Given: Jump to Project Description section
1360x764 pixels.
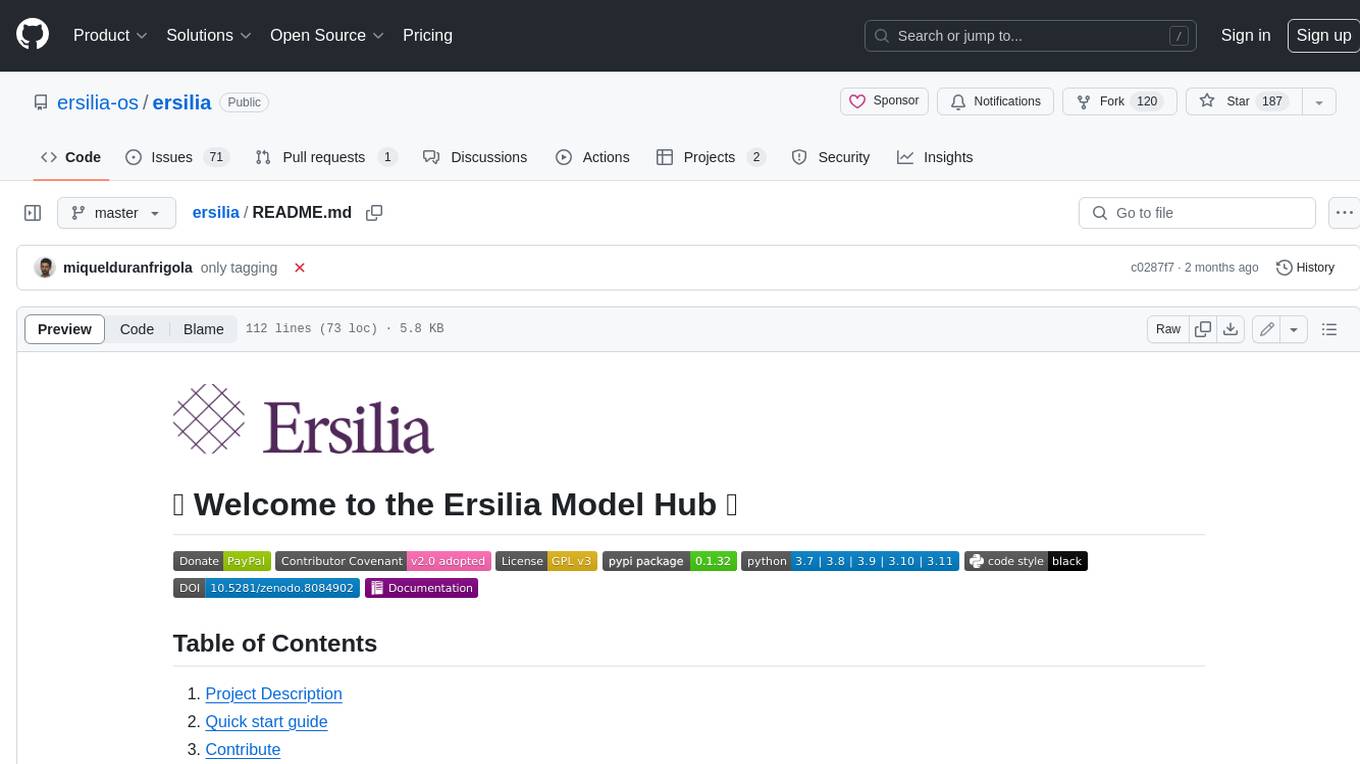Looking at the screenshot, I should tap(274, 694).
